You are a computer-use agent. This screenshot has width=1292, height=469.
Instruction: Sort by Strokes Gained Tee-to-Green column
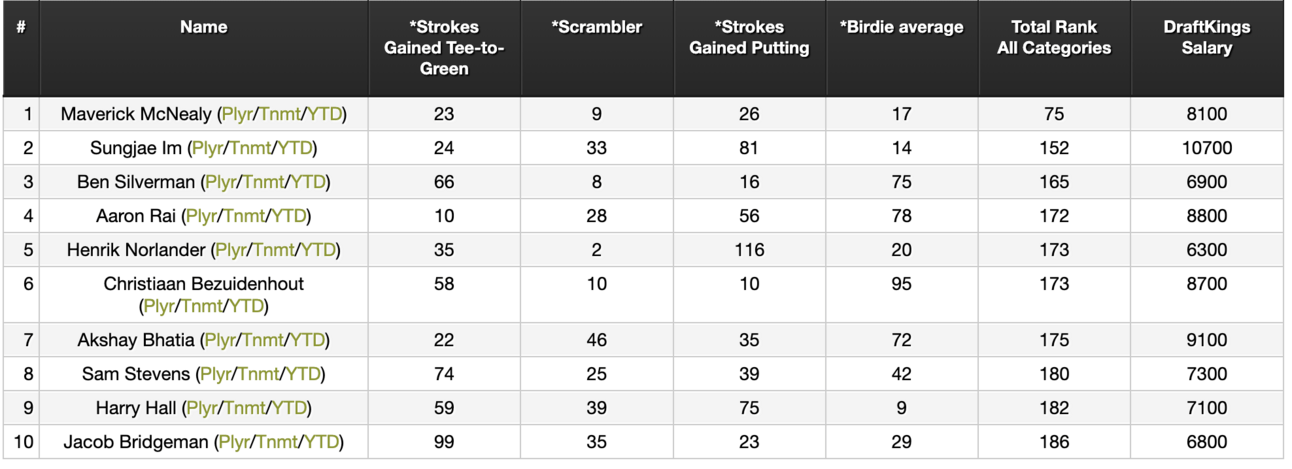pos(444,48)
